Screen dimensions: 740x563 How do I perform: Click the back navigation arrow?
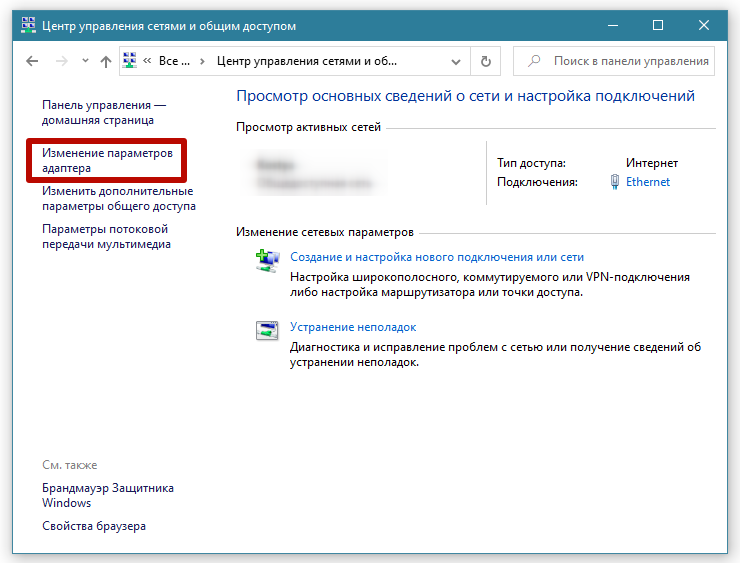coord(32,61)
